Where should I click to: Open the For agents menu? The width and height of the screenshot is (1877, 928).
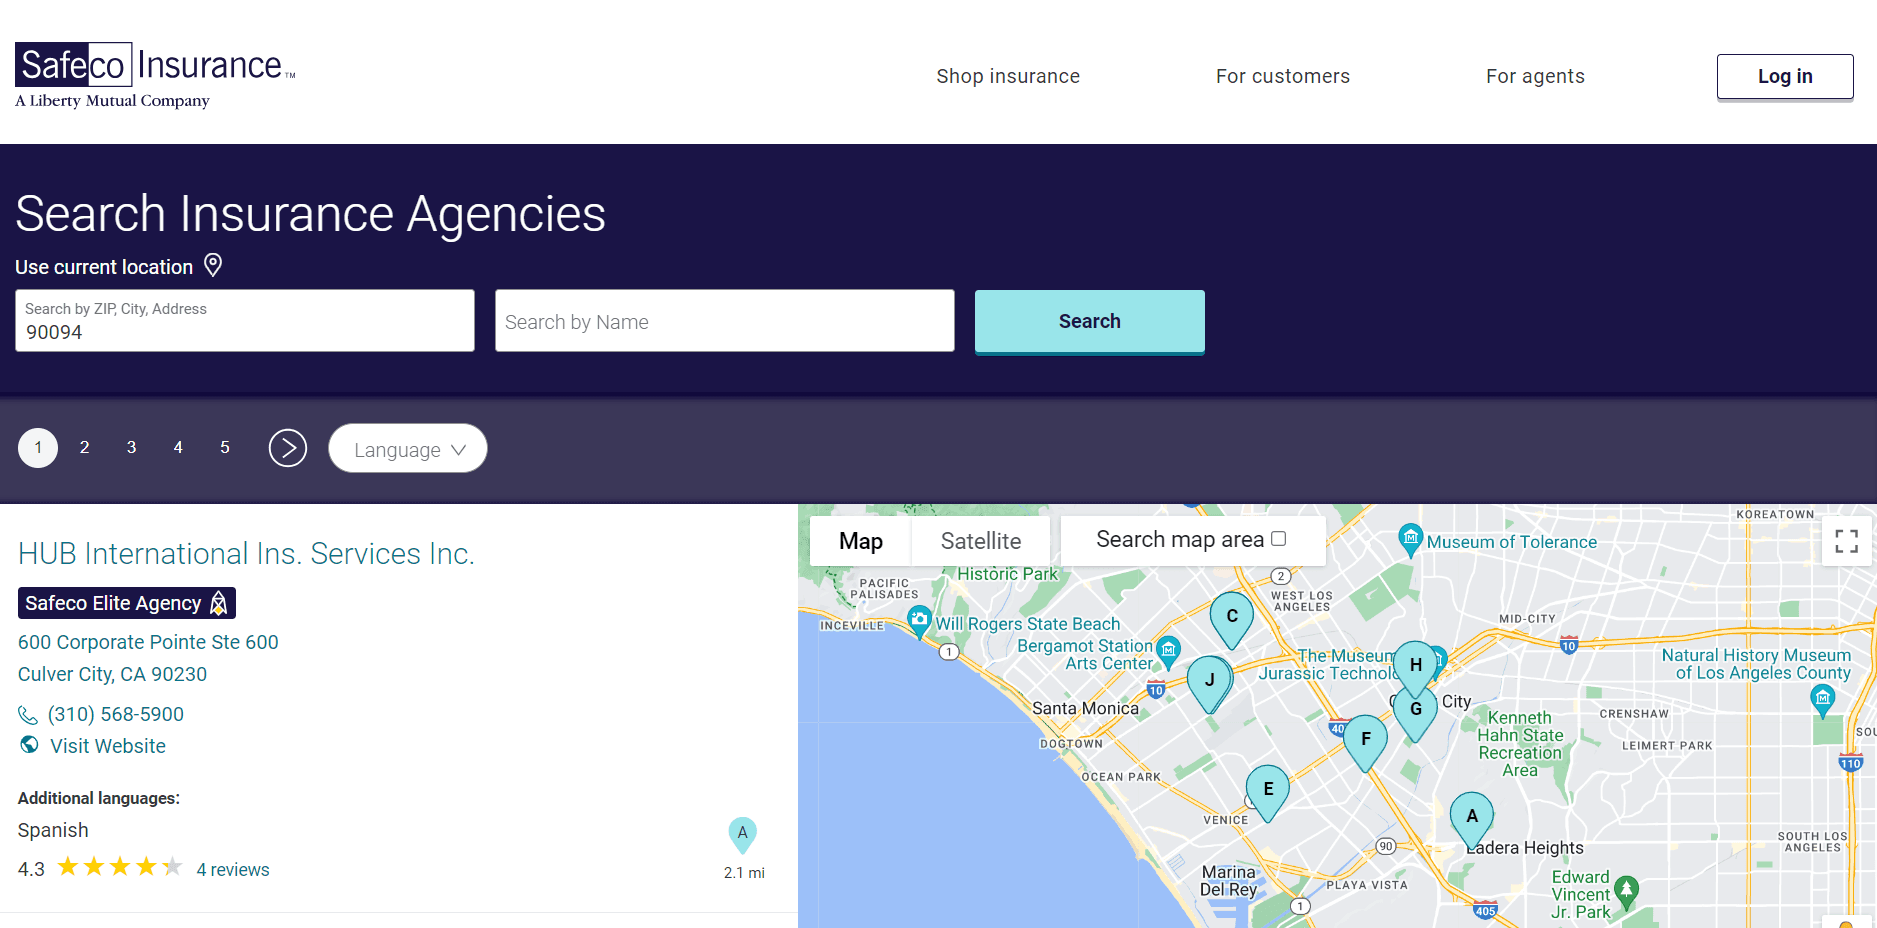(1535, 76)
